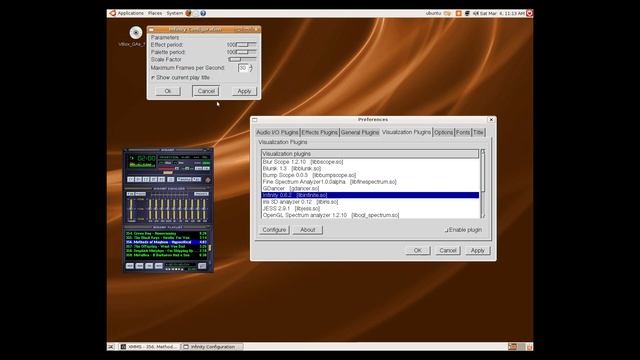Open the Trash icon in bottom panel
The height and width of the screenshot is (360, 640).
click(x=529, y=347)
